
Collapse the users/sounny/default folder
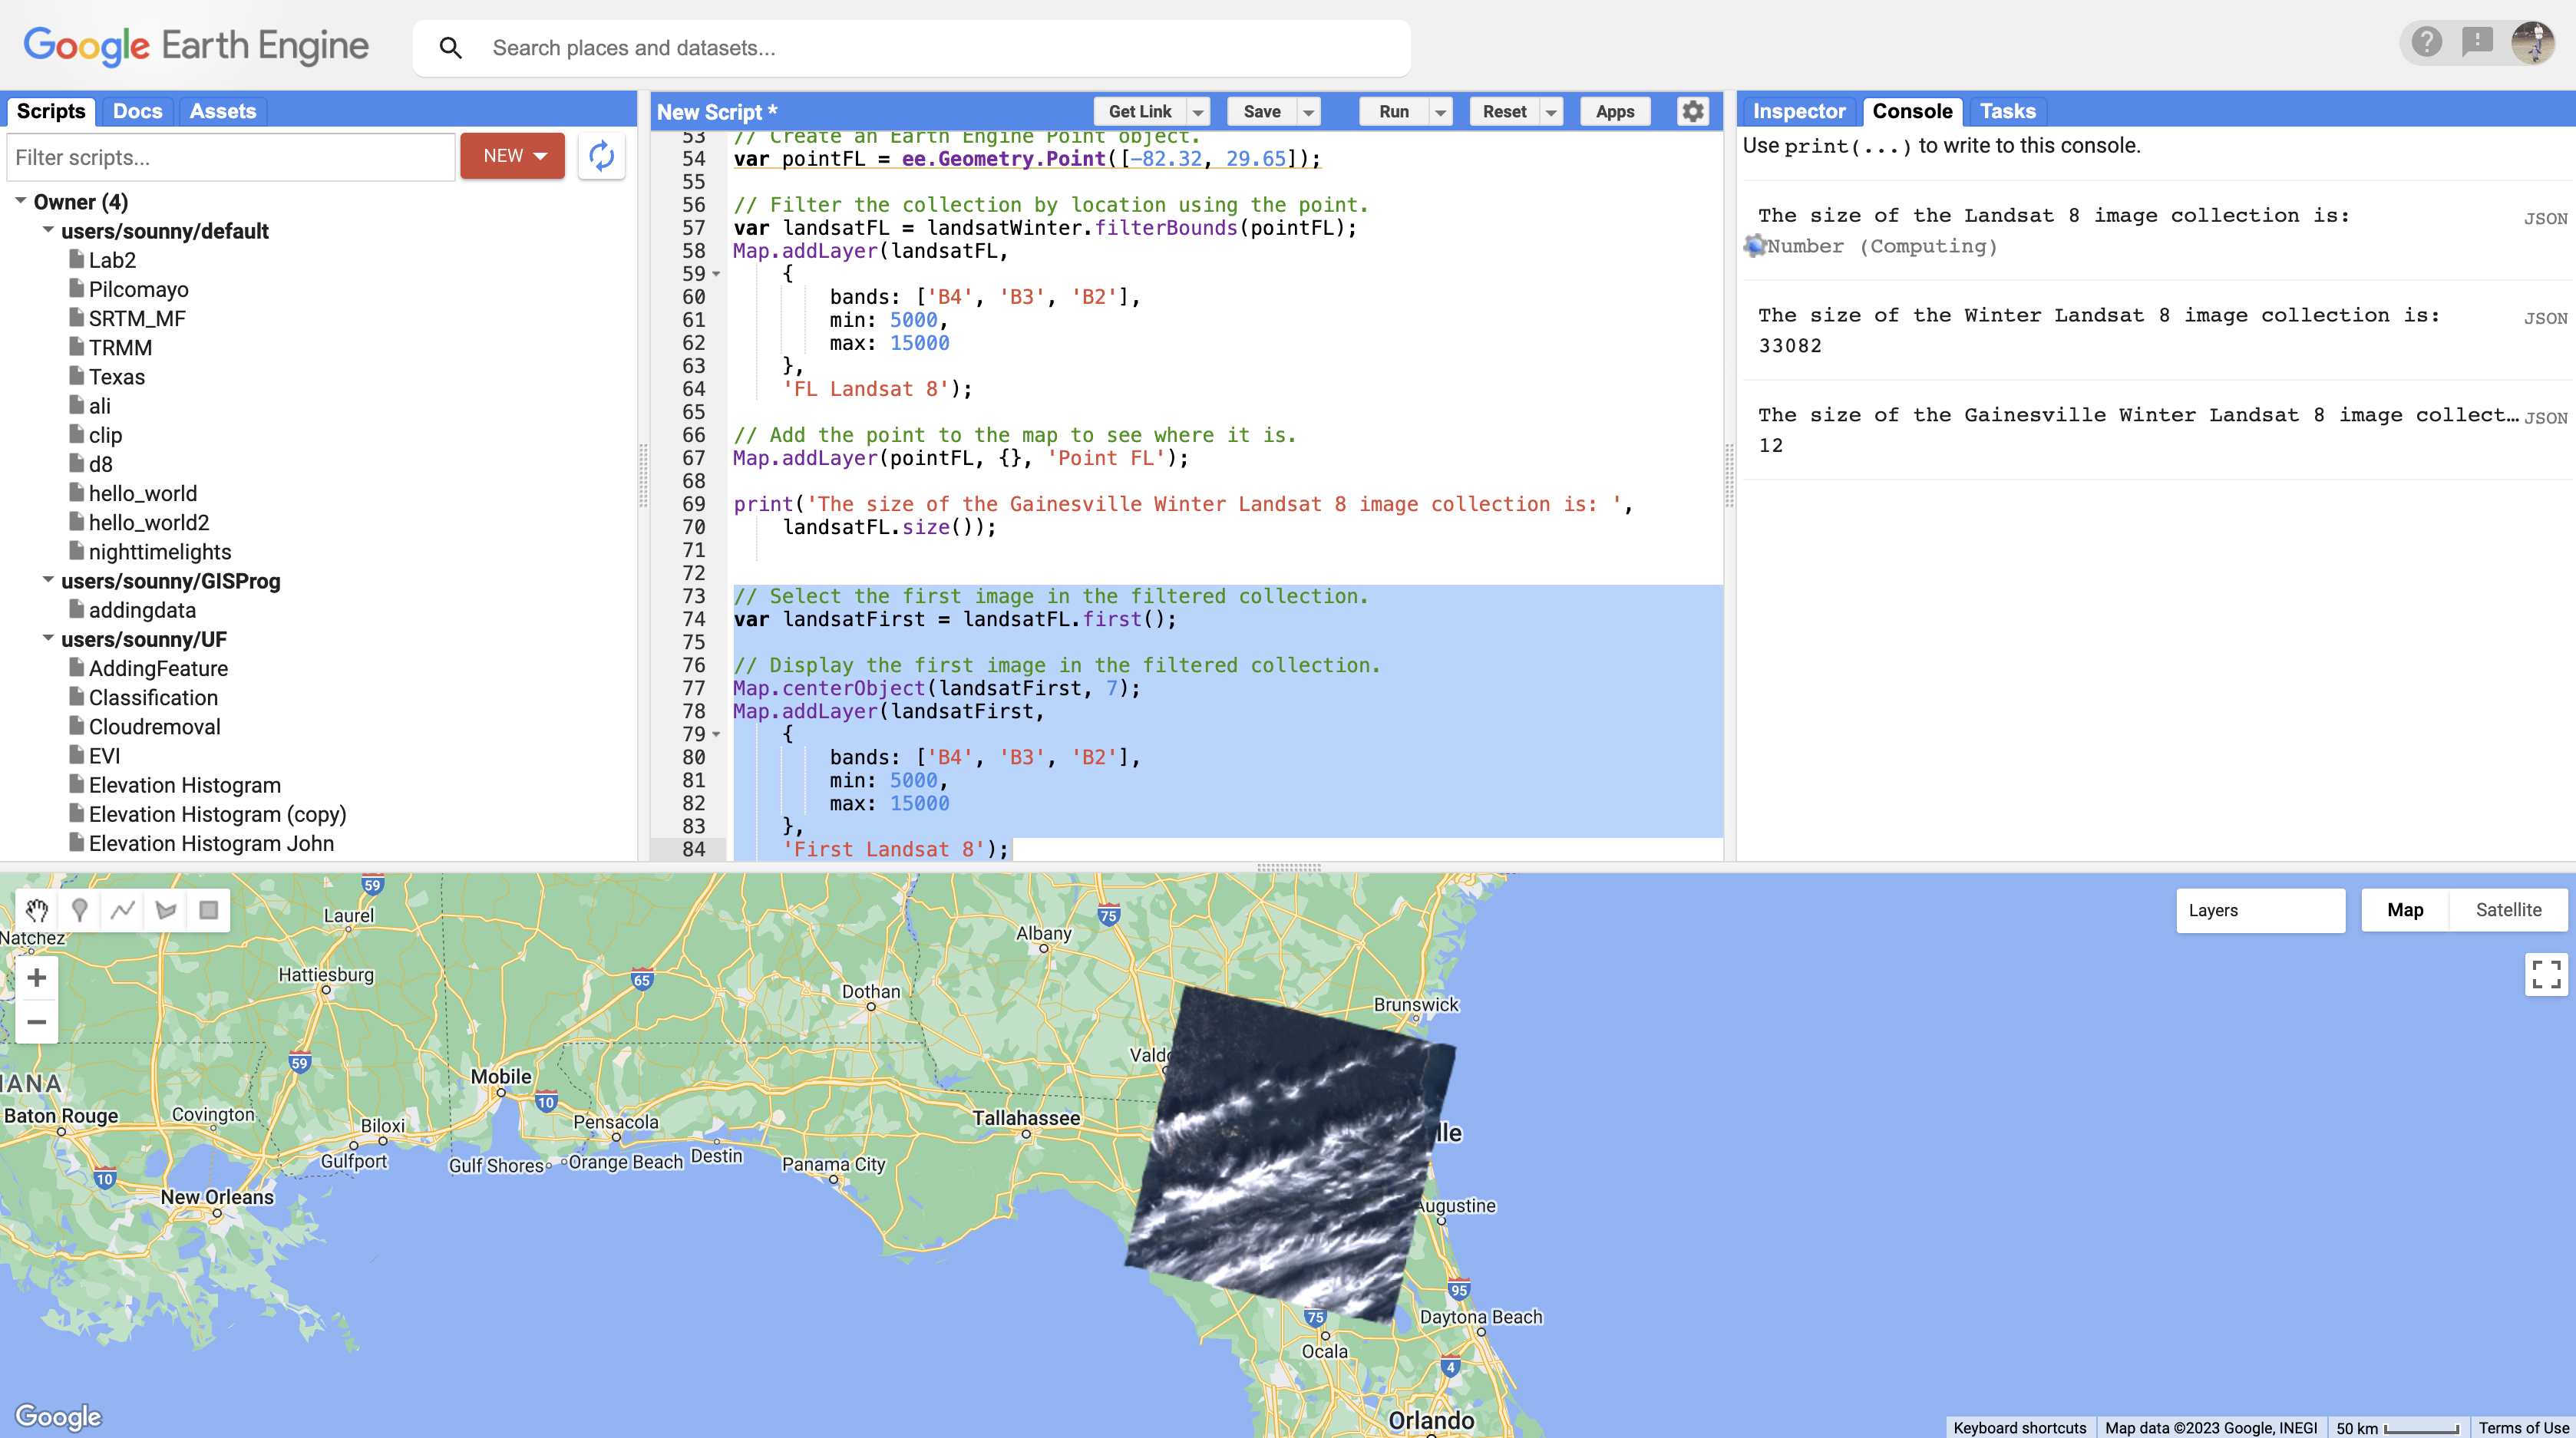(x=48, y=231)
